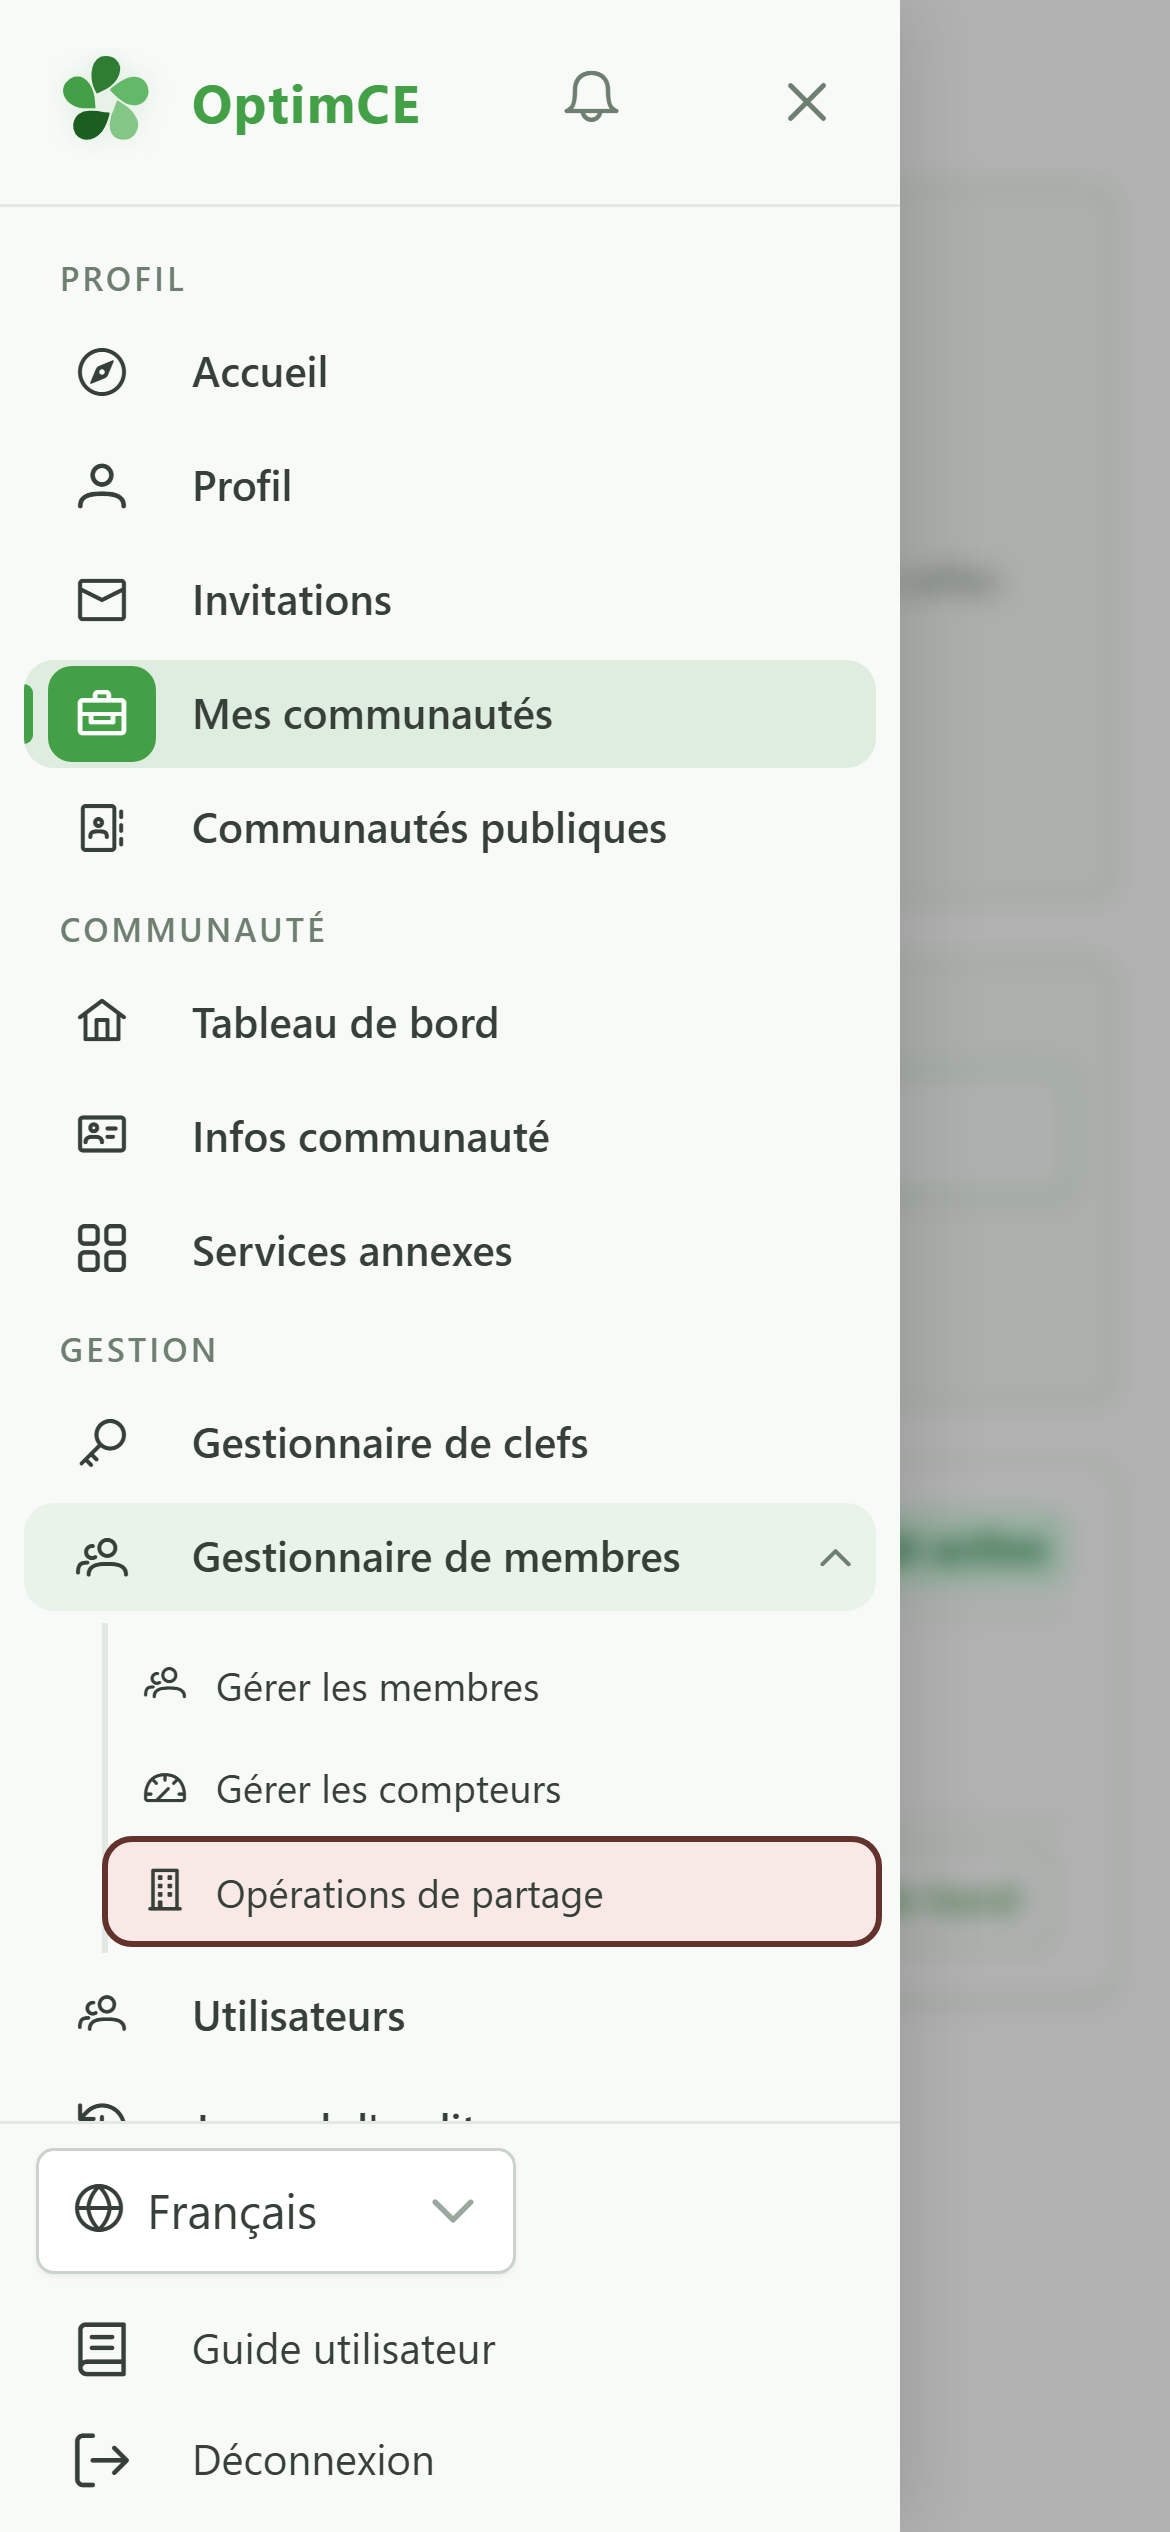Click the OptimCE clover logo
The width and height of the screenshot is (1170, 2532).
click(x=106, y=98)
